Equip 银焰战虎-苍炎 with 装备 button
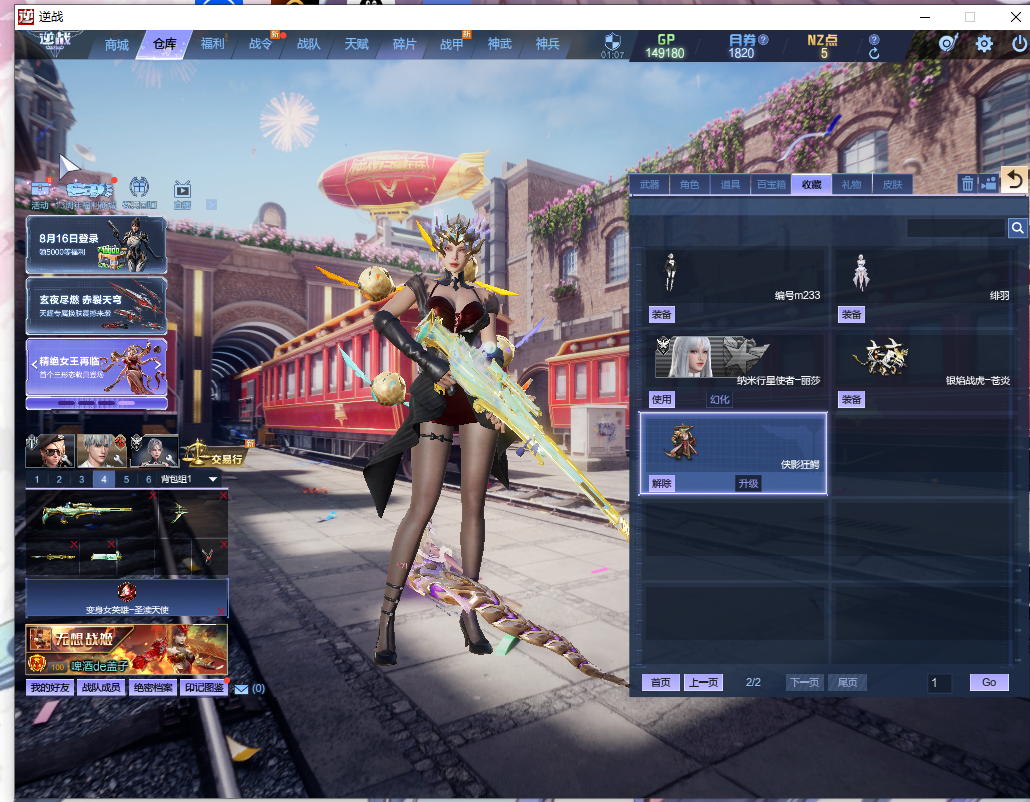 [851, 399]
